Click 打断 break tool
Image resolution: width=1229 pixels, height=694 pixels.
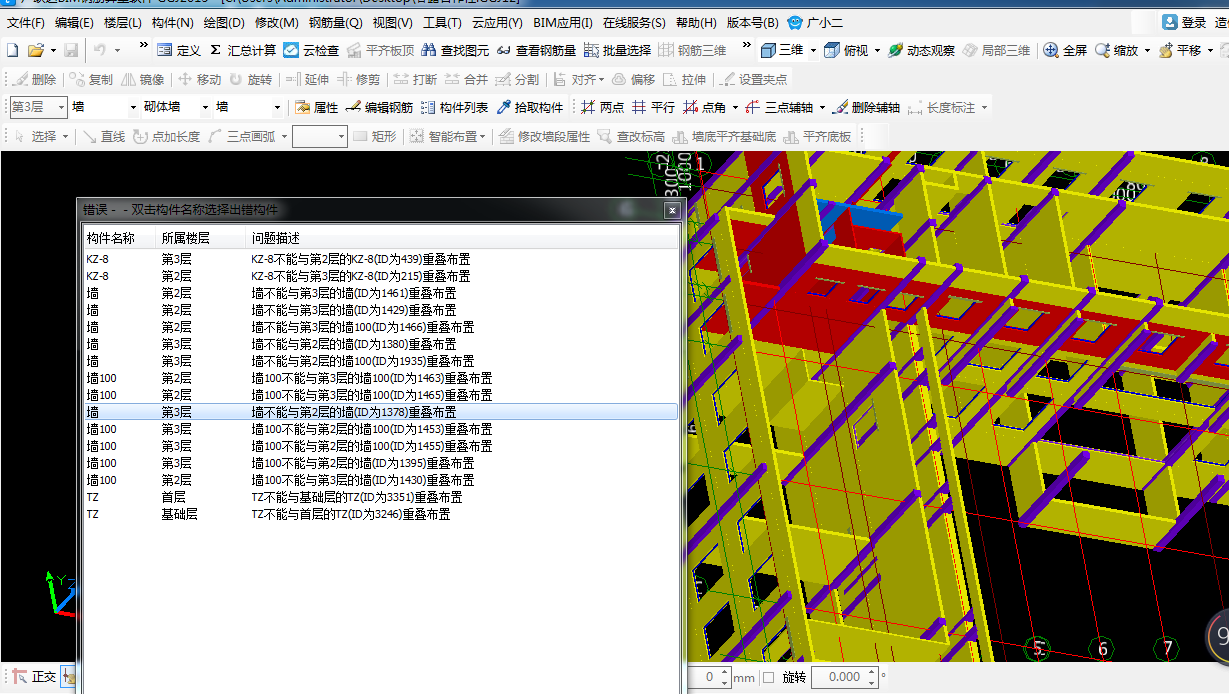point(415,79)
